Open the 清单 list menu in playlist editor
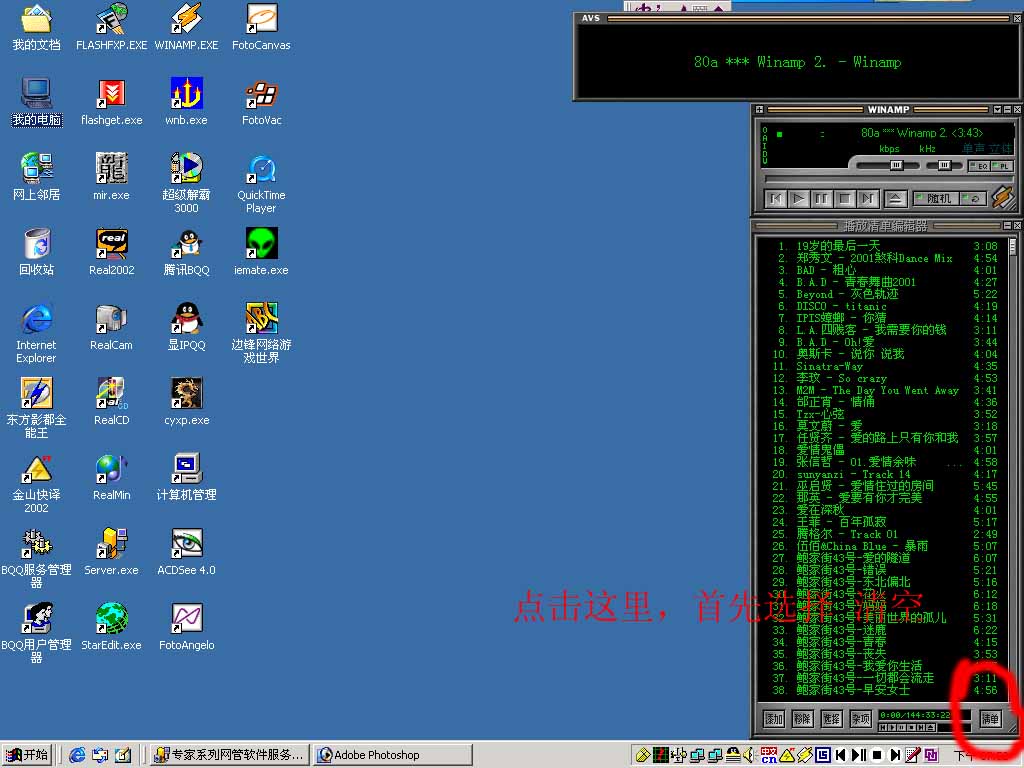 tap(990, 718)
